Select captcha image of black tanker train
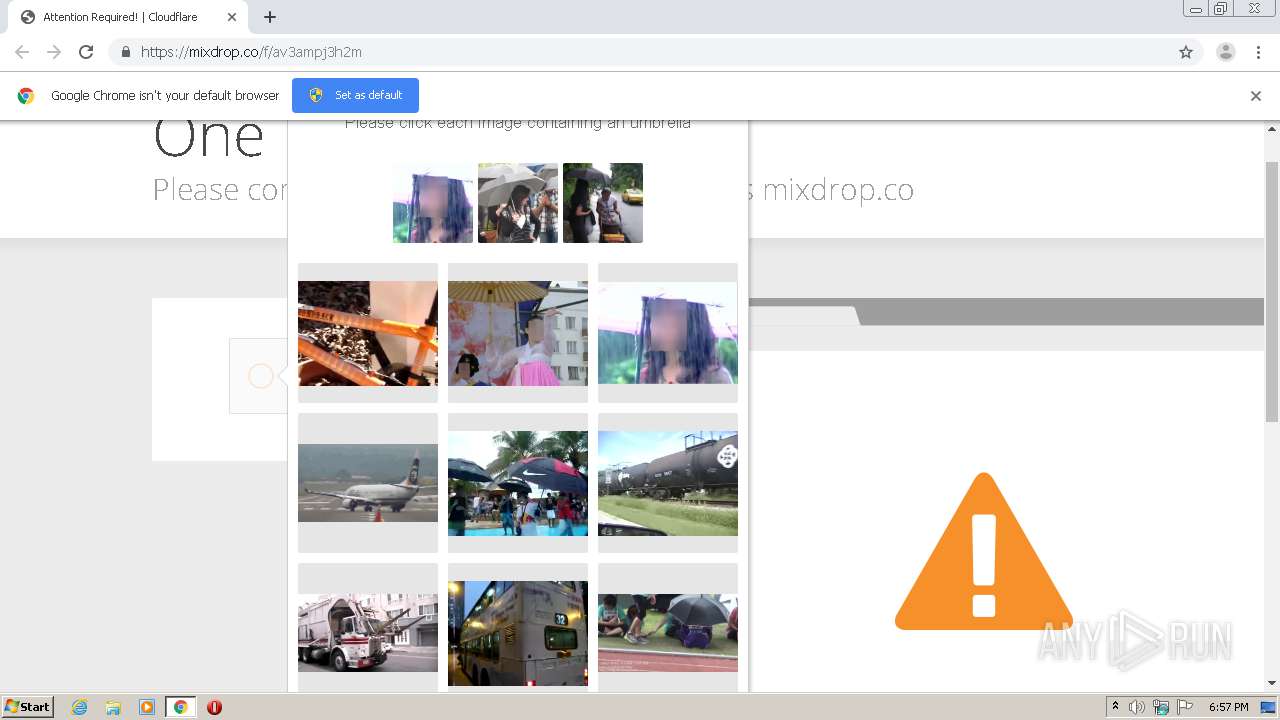Image resolution: width=1280 pixels, height=720 pixels. pos(668,483)
